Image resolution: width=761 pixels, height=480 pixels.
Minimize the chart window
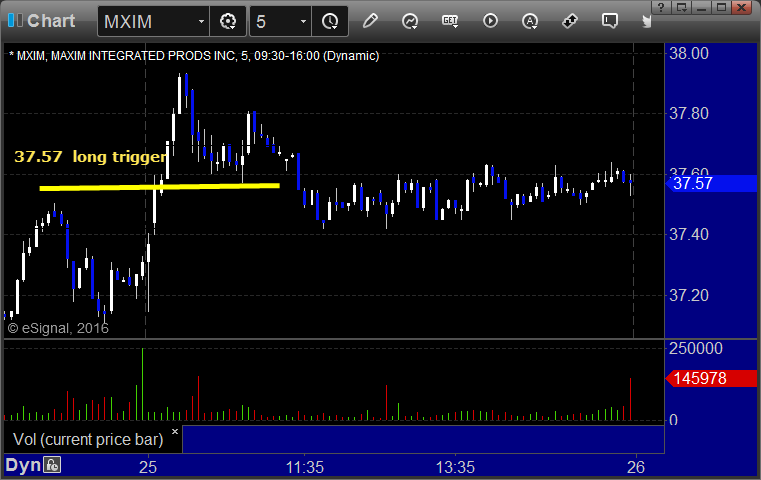702,7
